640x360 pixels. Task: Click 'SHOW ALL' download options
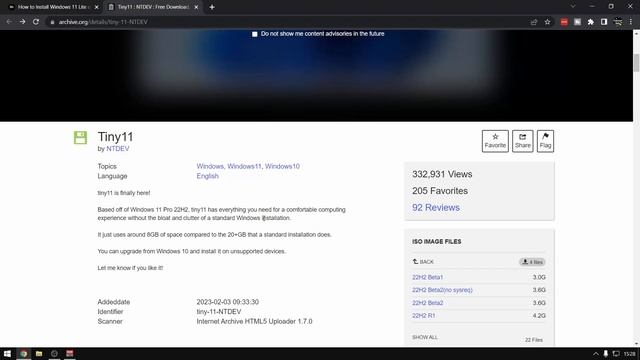424,337
